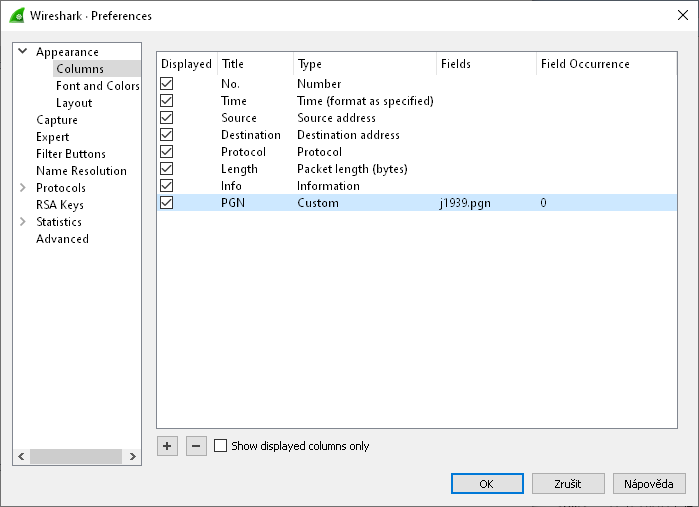The height and width of the screenshot is (507, 699).
Task: Uncheck the No. column checkbox
Action: point(167,83)
